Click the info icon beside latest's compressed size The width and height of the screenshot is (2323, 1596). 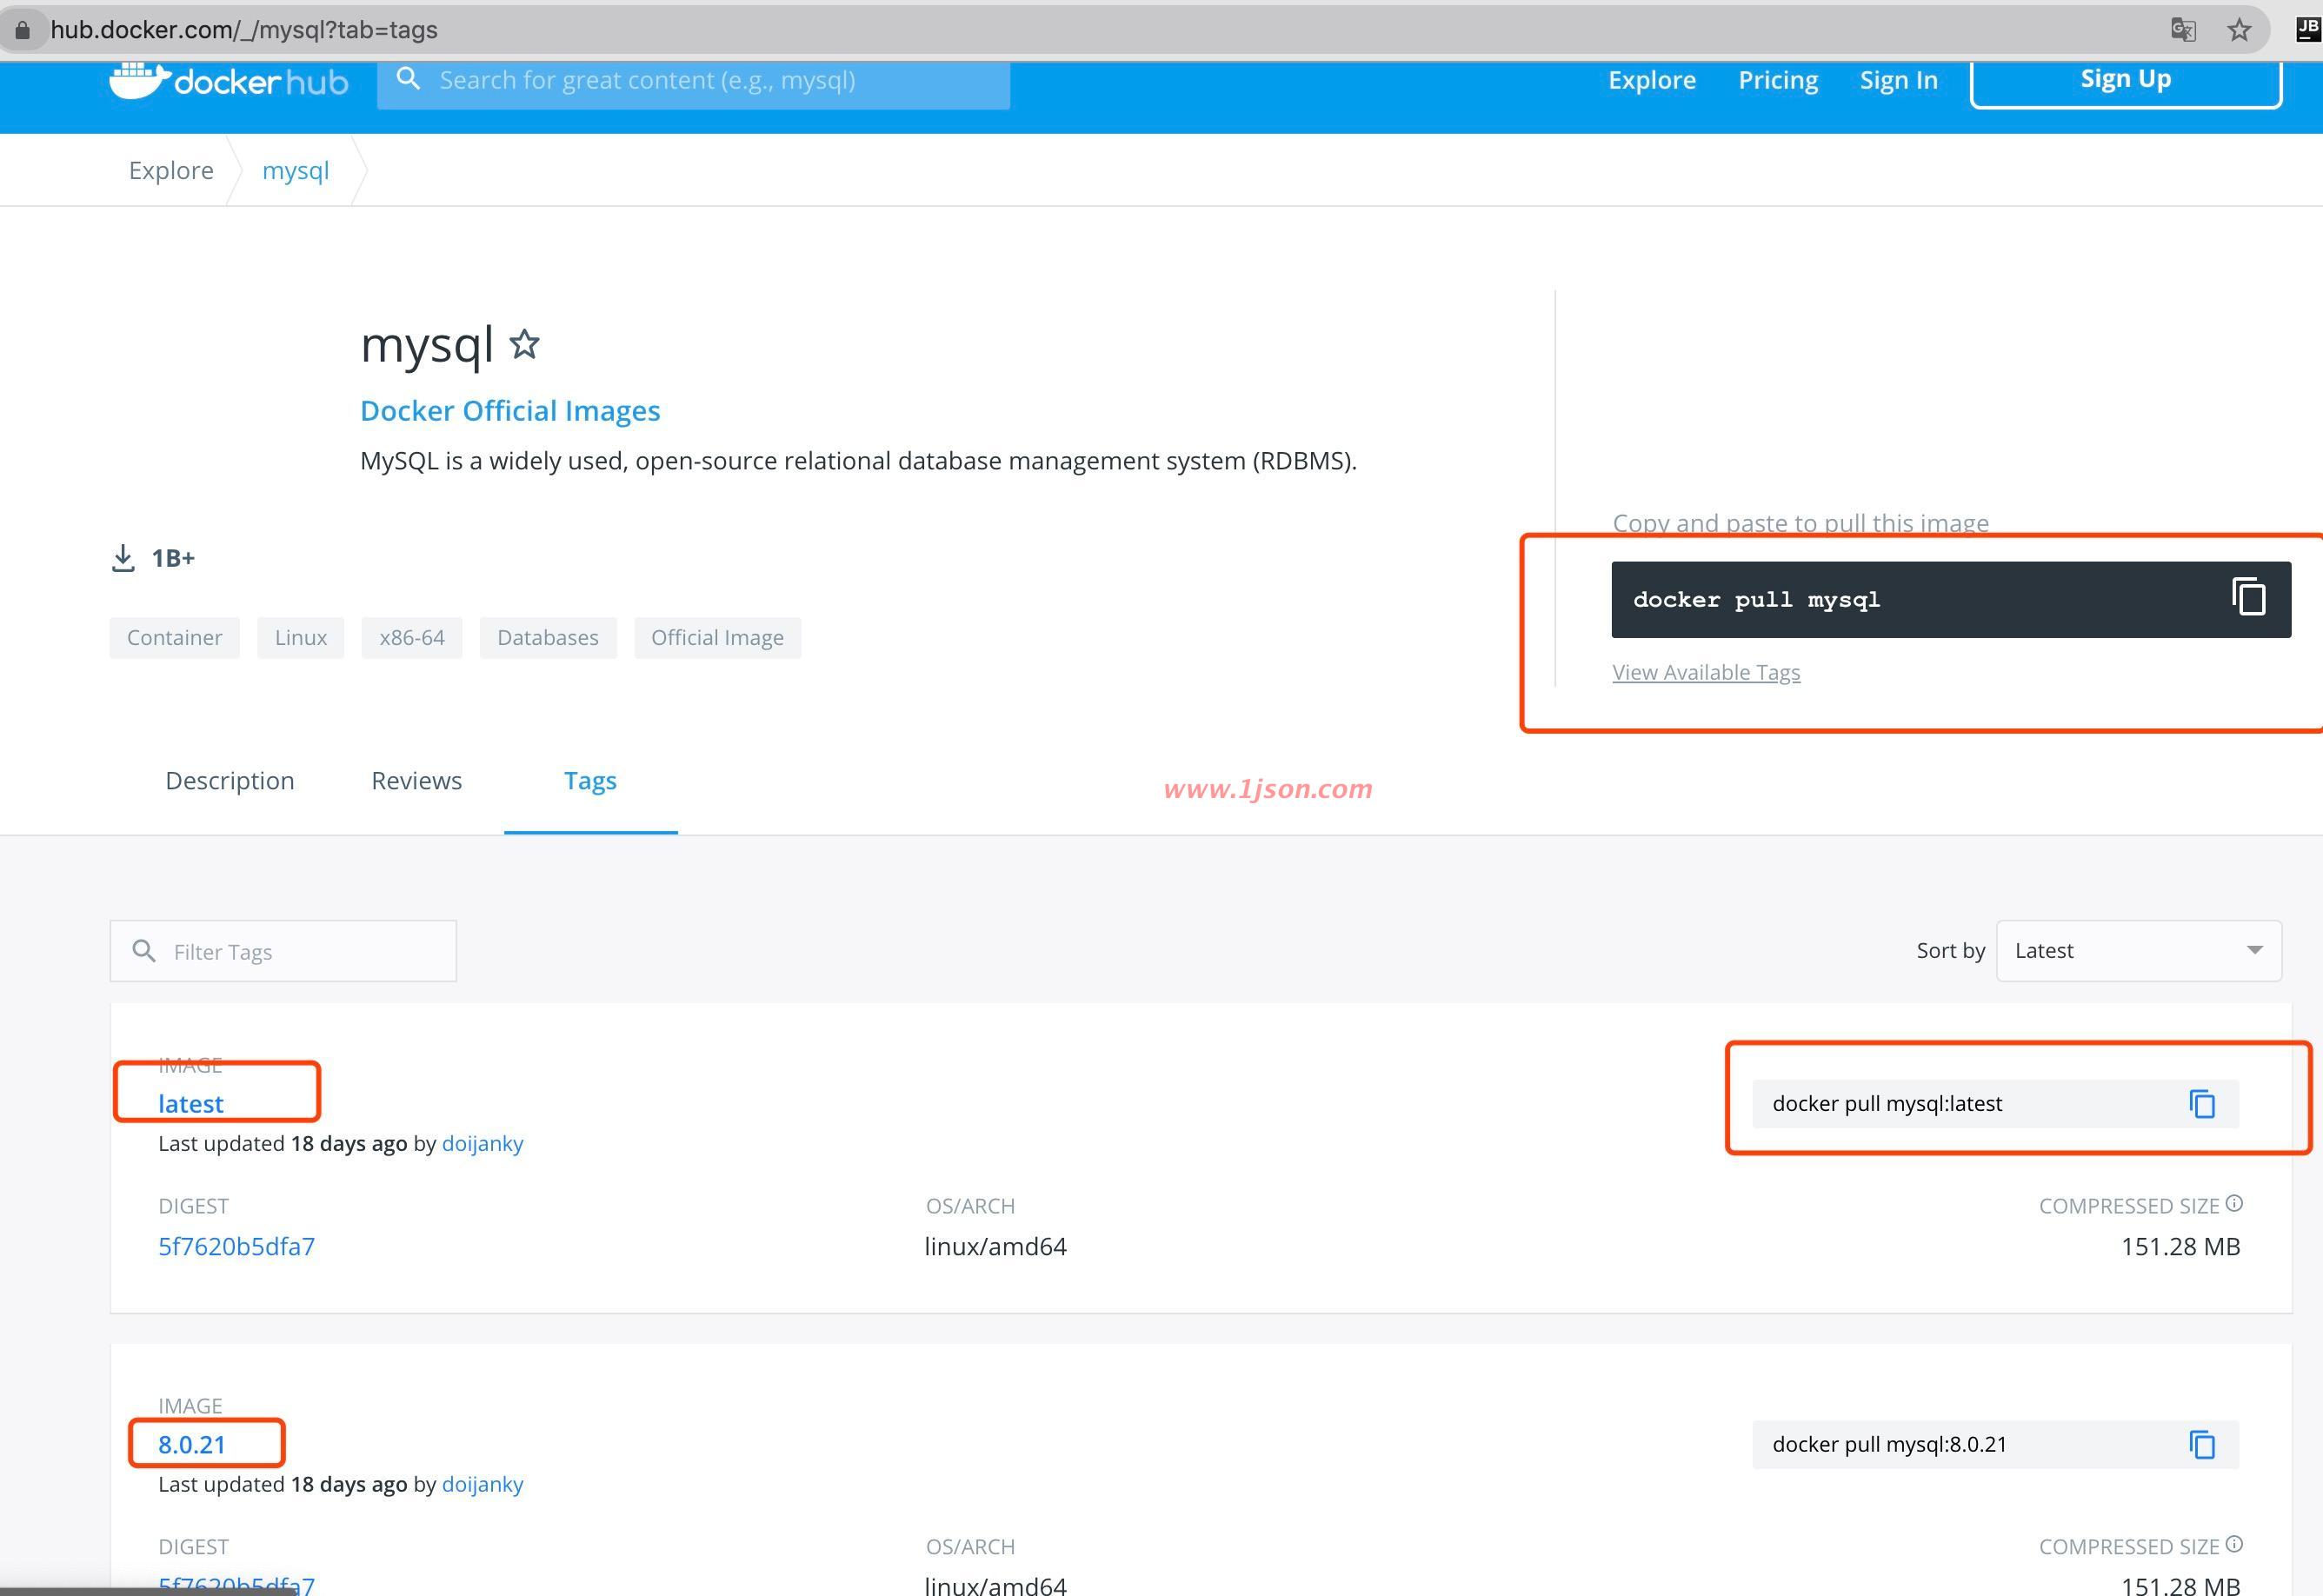click(x=2235, y=1203)
